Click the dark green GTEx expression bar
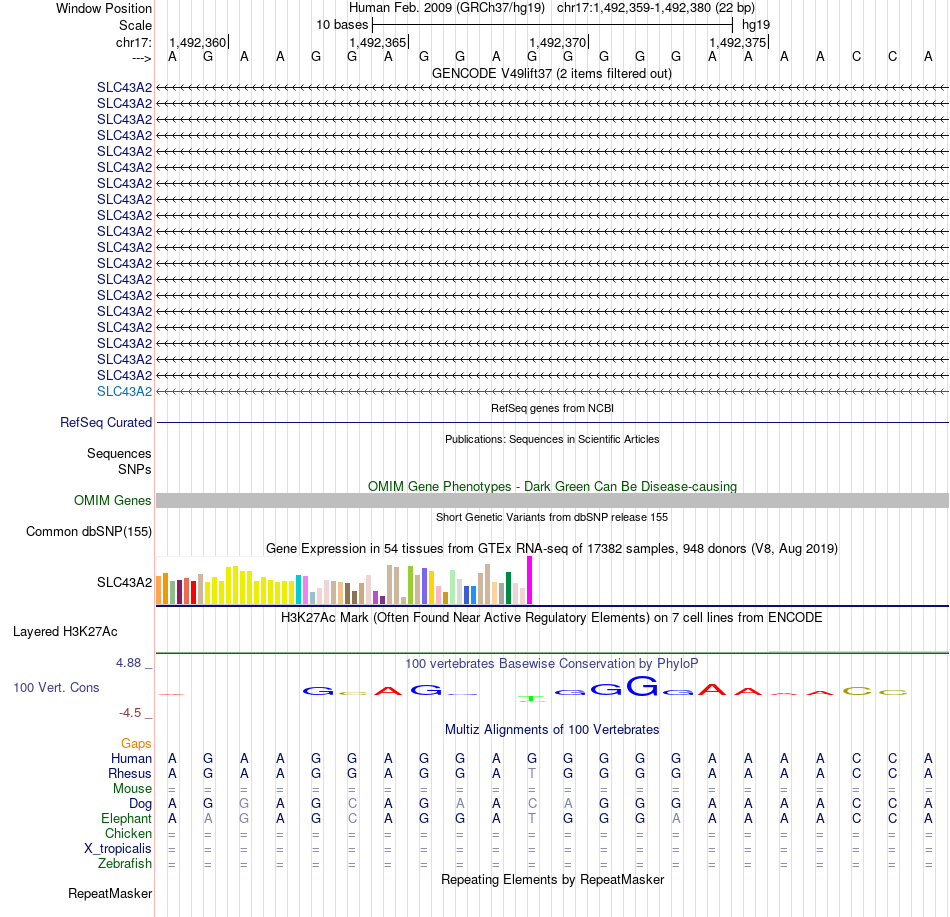 (508, 588)
